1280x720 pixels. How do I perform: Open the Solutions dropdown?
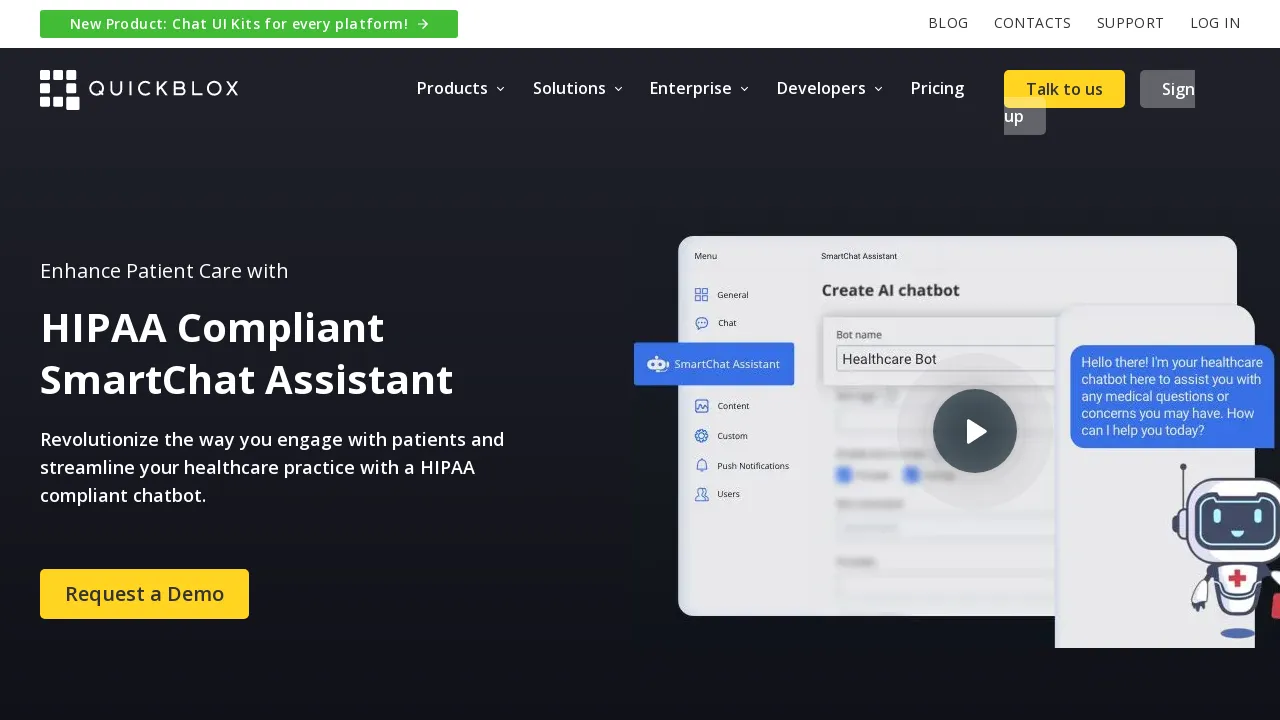point(577,89)
